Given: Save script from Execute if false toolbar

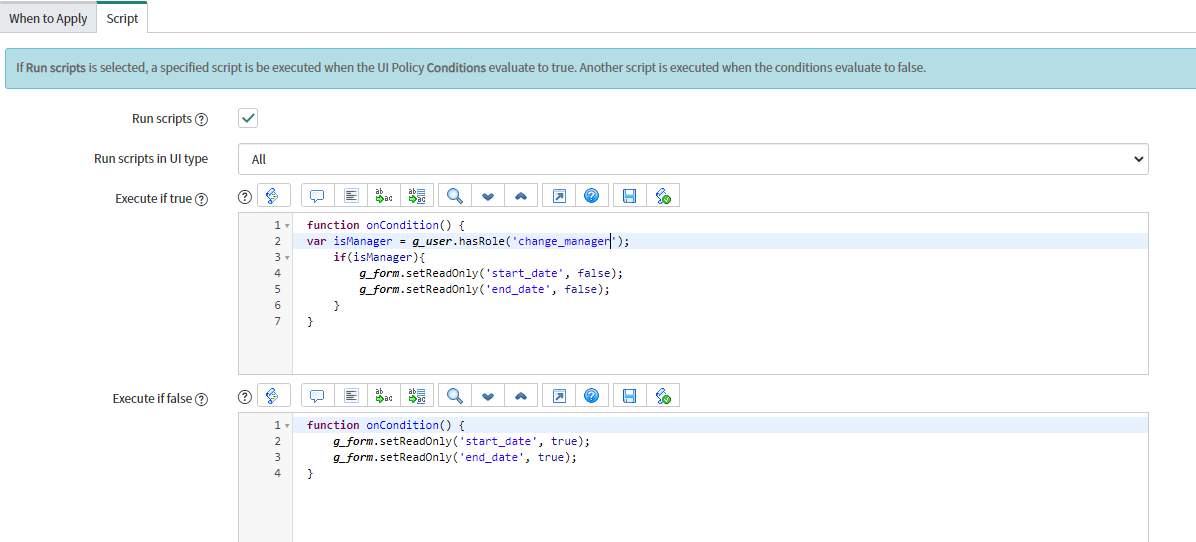Looking at the screenshot, I should click(x=629, y=396).
